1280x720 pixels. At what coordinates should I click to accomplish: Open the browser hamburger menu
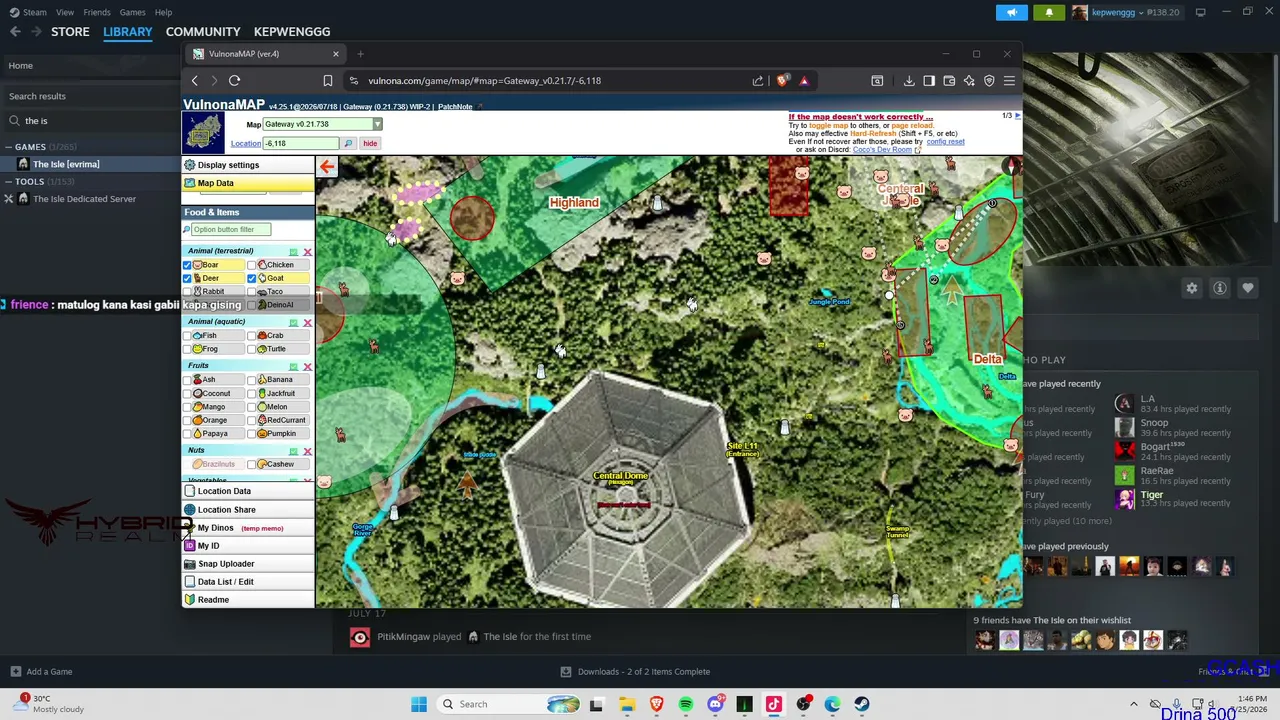pos(1009,81)
